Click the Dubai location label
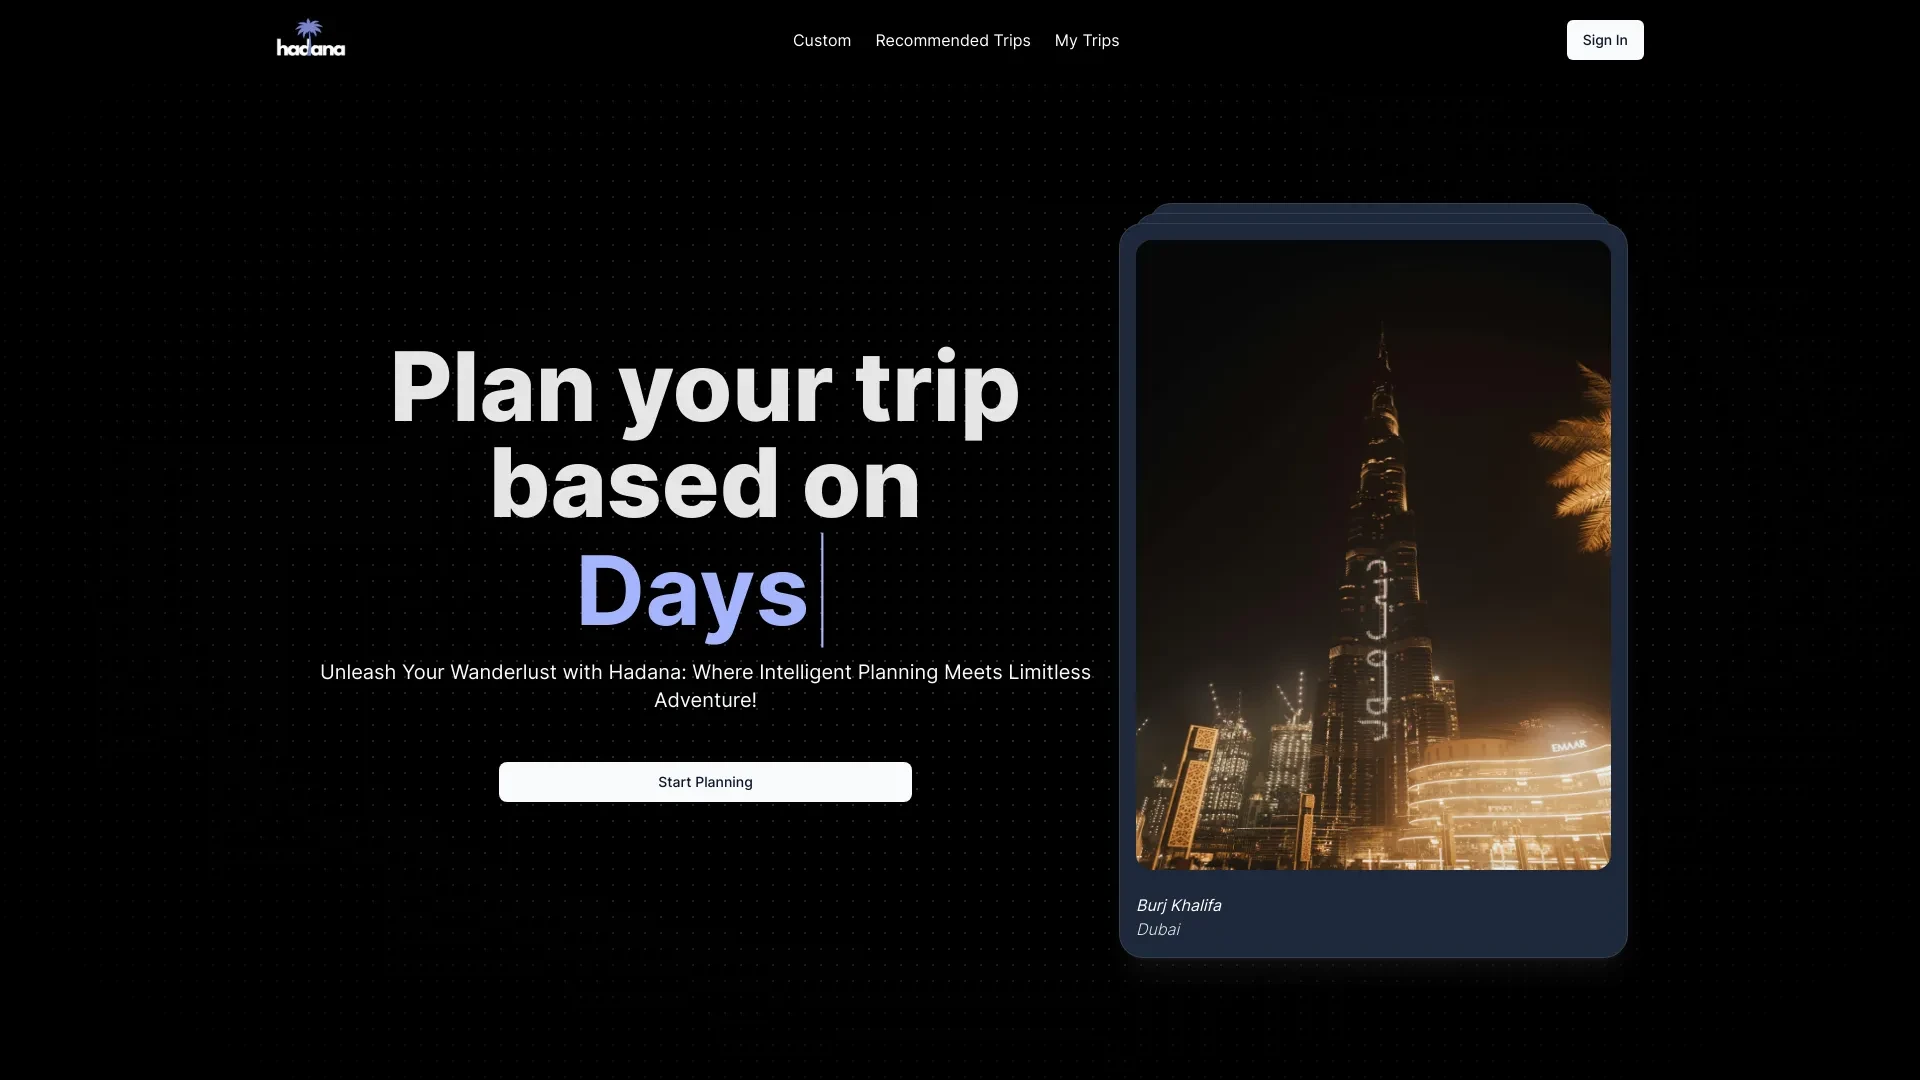This screenshot has height=1080, width=1920. pyautogui.click(x=1156, y=928)
